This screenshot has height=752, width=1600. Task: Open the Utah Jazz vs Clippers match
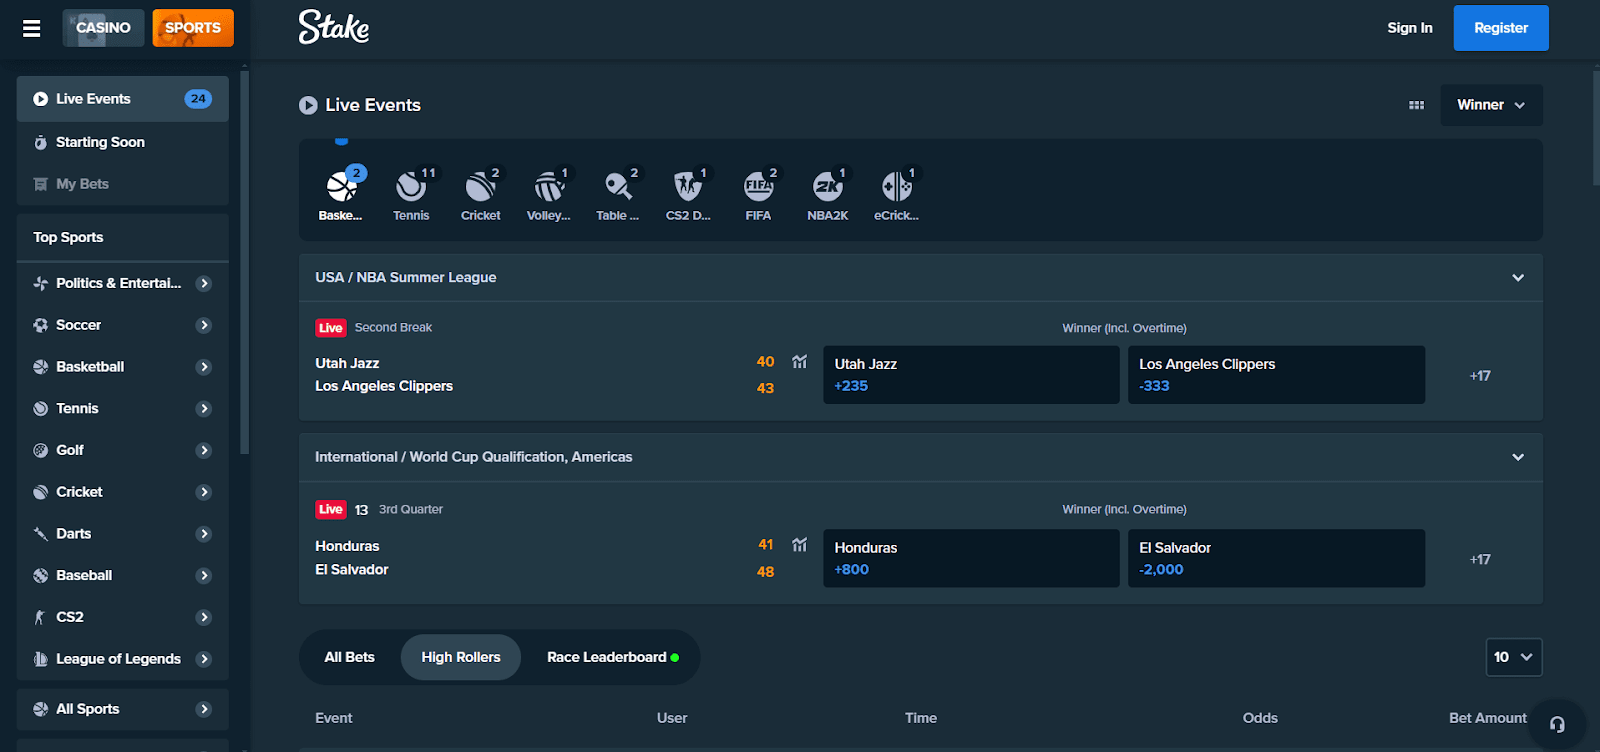pyautogui.click(x=384, y=375)
